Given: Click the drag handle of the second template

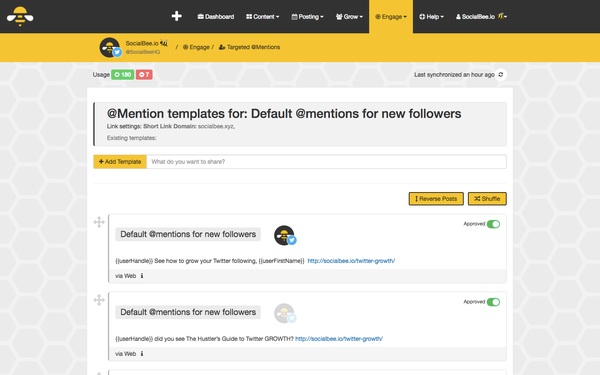Looking at the screenshot, I should 99,300.
